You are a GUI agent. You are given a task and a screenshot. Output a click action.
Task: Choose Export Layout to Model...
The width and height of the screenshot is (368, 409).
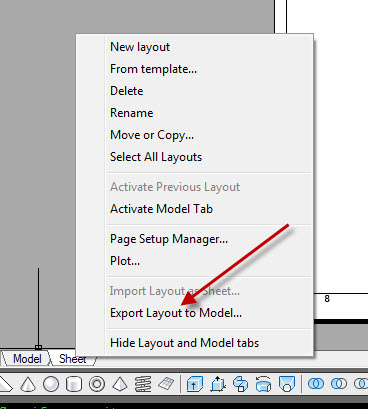[x=209, y=313]
